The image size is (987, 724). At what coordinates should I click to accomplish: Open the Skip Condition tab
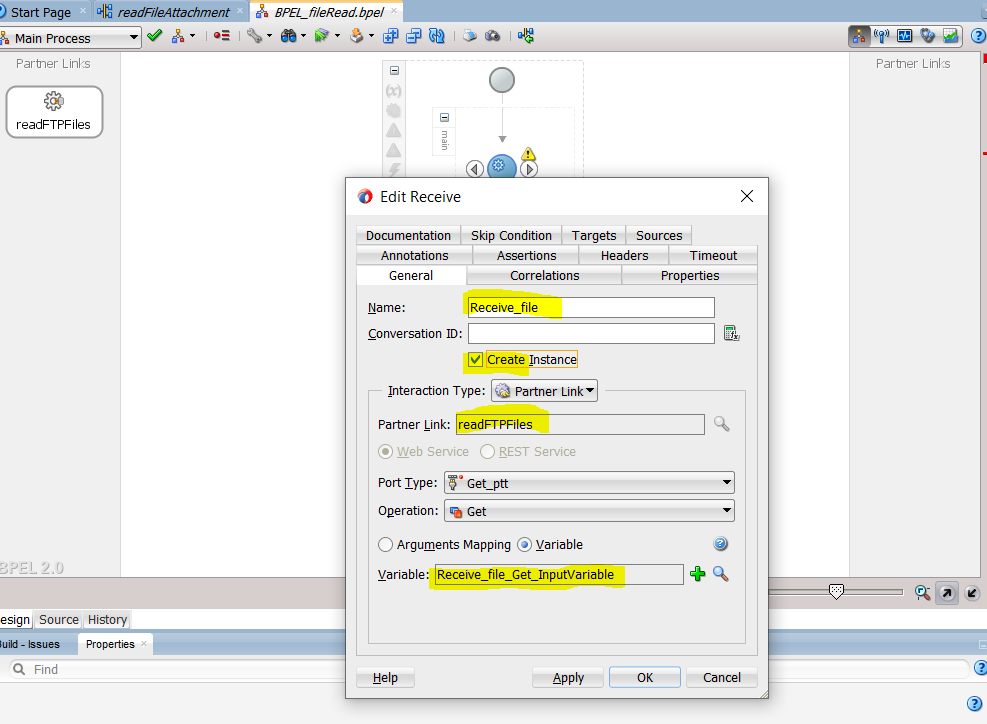point(511,235)
